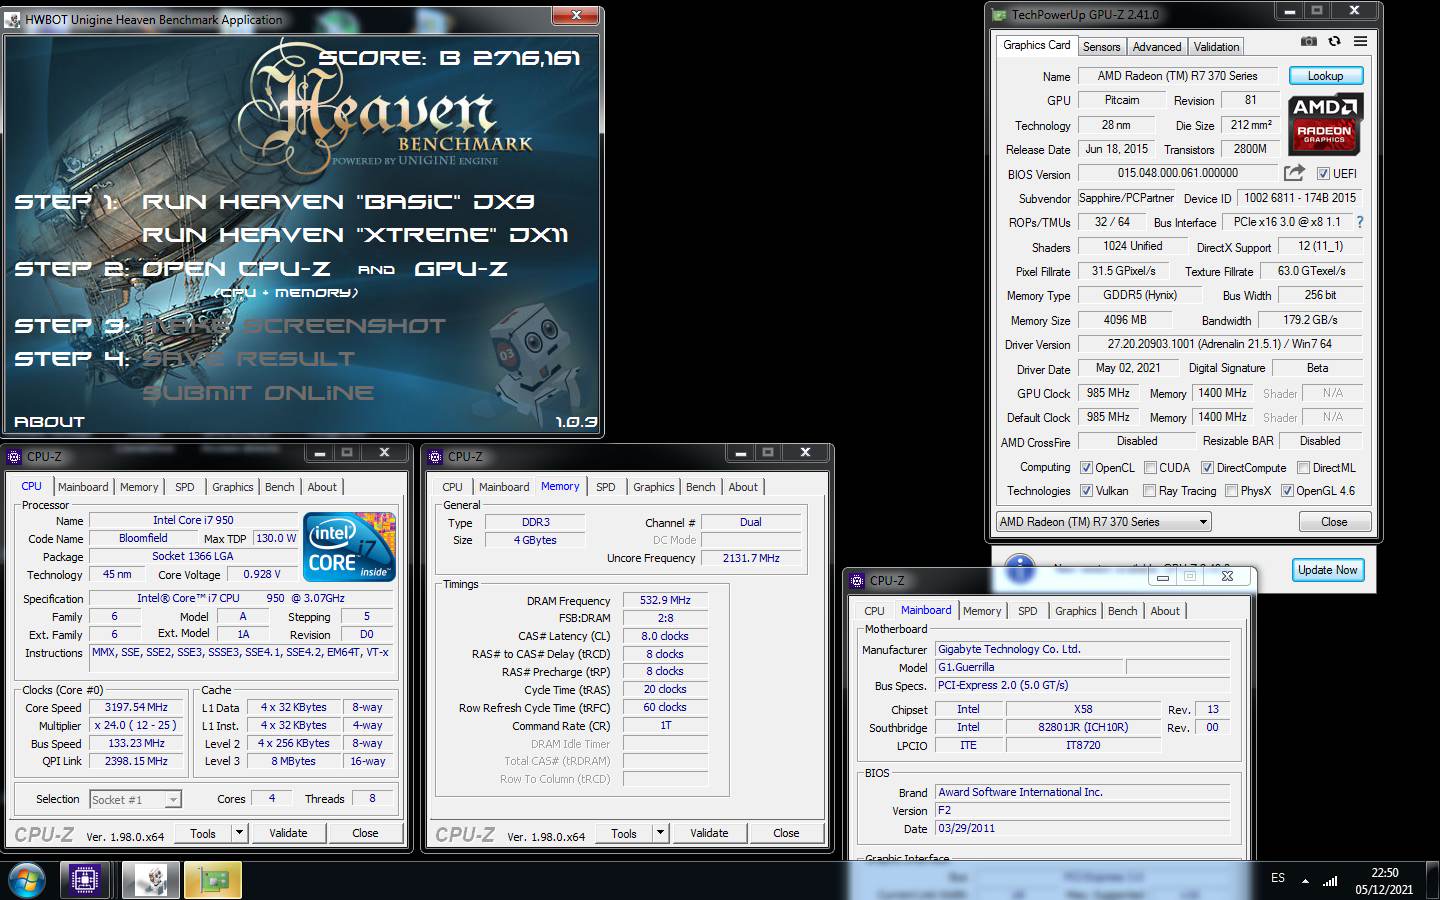The width and height of the screenshot is (1440, 900).
Task: Click the CPU-Z taskbar icon
Action: tap(84, 880)
